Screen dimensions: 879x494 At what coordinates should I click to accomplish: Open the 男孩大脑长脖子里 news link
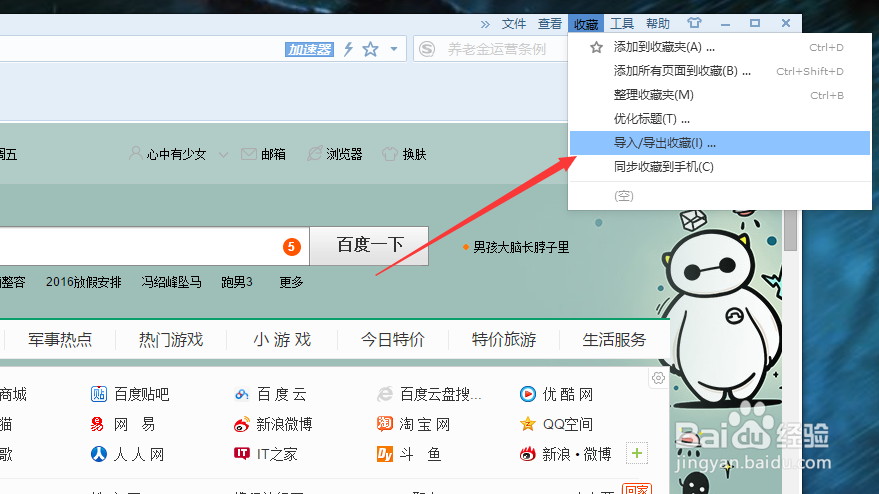point(521,247)
